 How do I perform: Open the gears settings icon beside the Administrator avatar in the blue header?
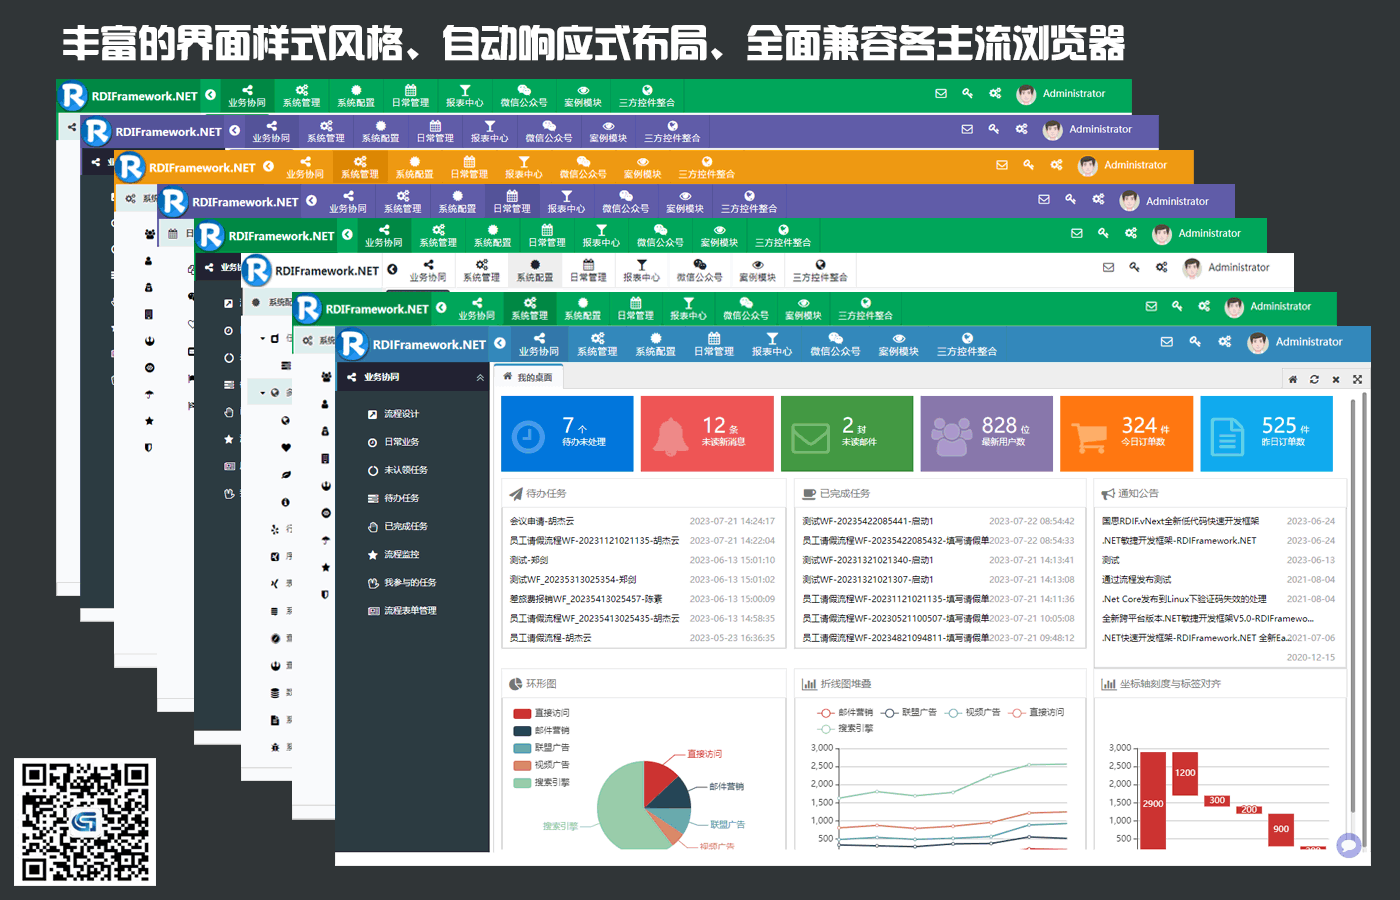[1225, 342]
